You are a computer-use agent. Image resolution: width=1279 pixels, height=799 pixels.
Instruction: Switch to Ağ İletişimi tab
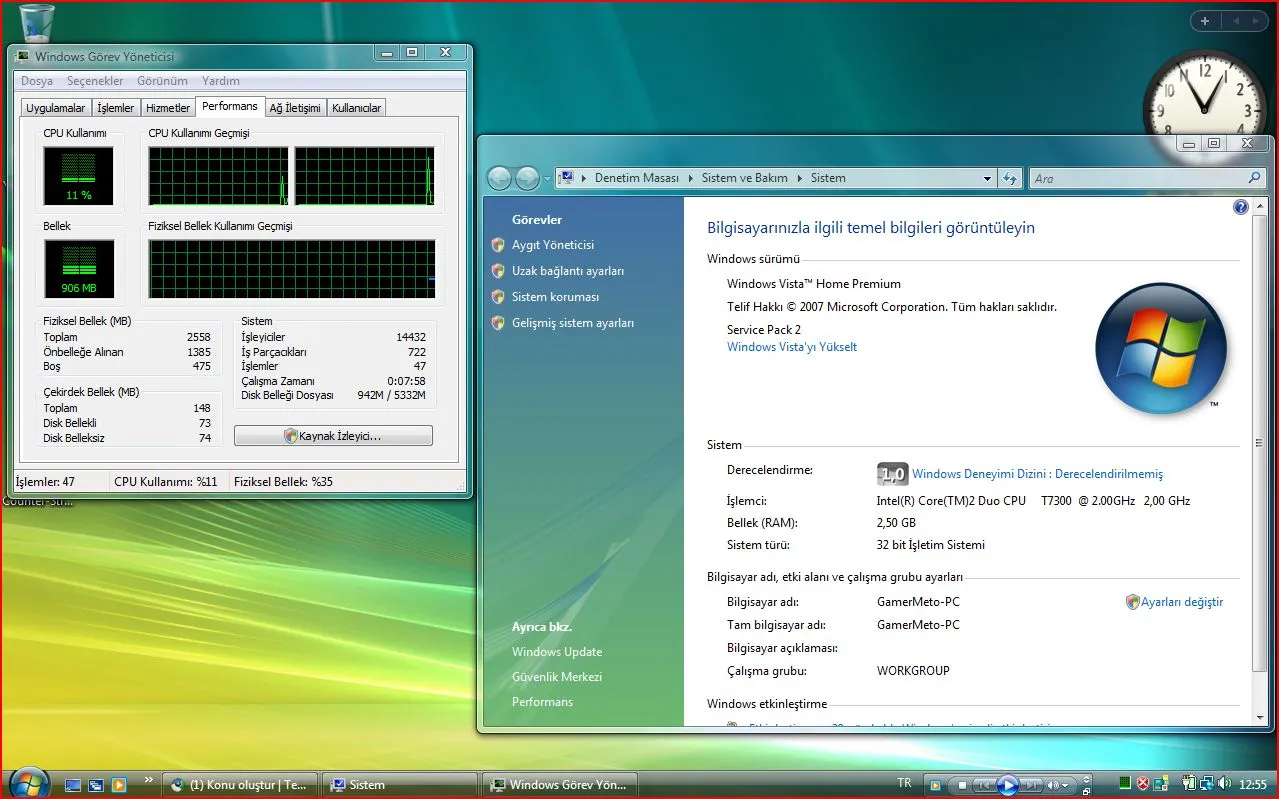(x=295, y=108)
